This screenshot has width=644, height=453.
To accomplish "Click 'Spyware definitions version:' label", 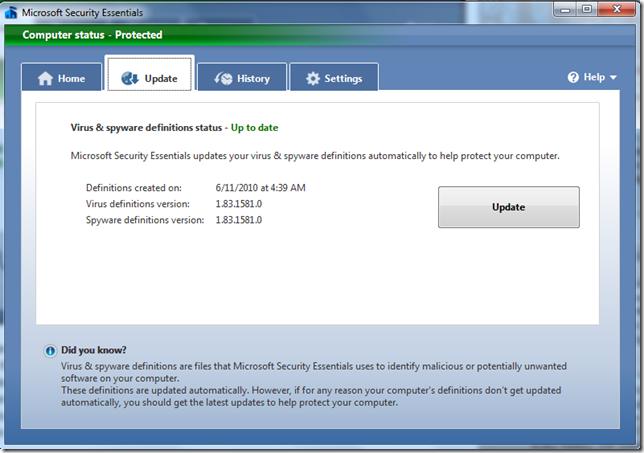I will [145, 220].
